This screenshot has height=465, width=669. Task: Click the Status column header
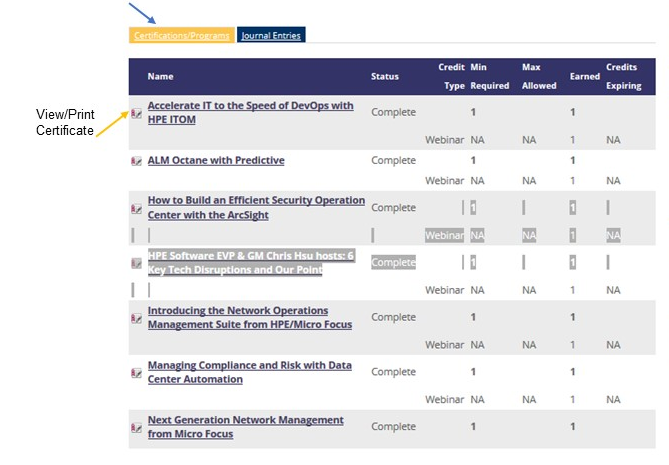coord(384,76)
